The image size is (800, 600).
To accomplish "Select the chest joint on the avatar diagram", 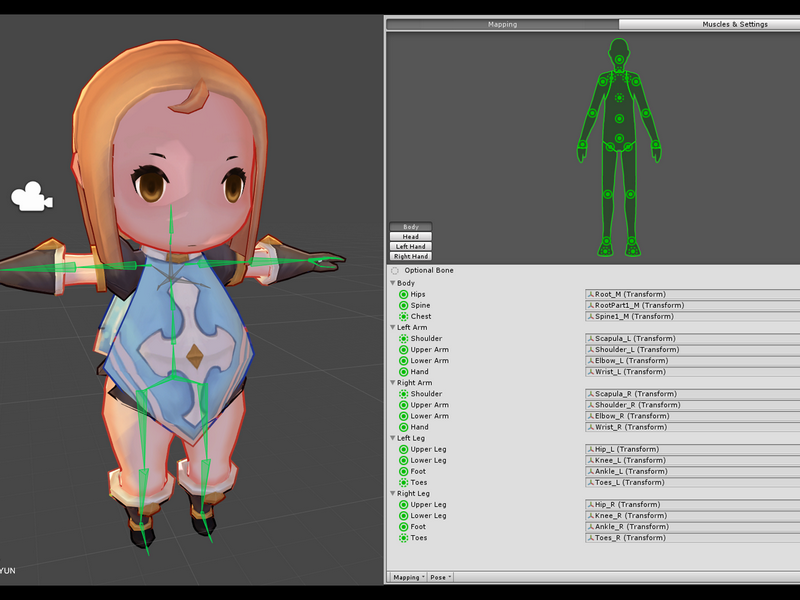I will (619, 97).
